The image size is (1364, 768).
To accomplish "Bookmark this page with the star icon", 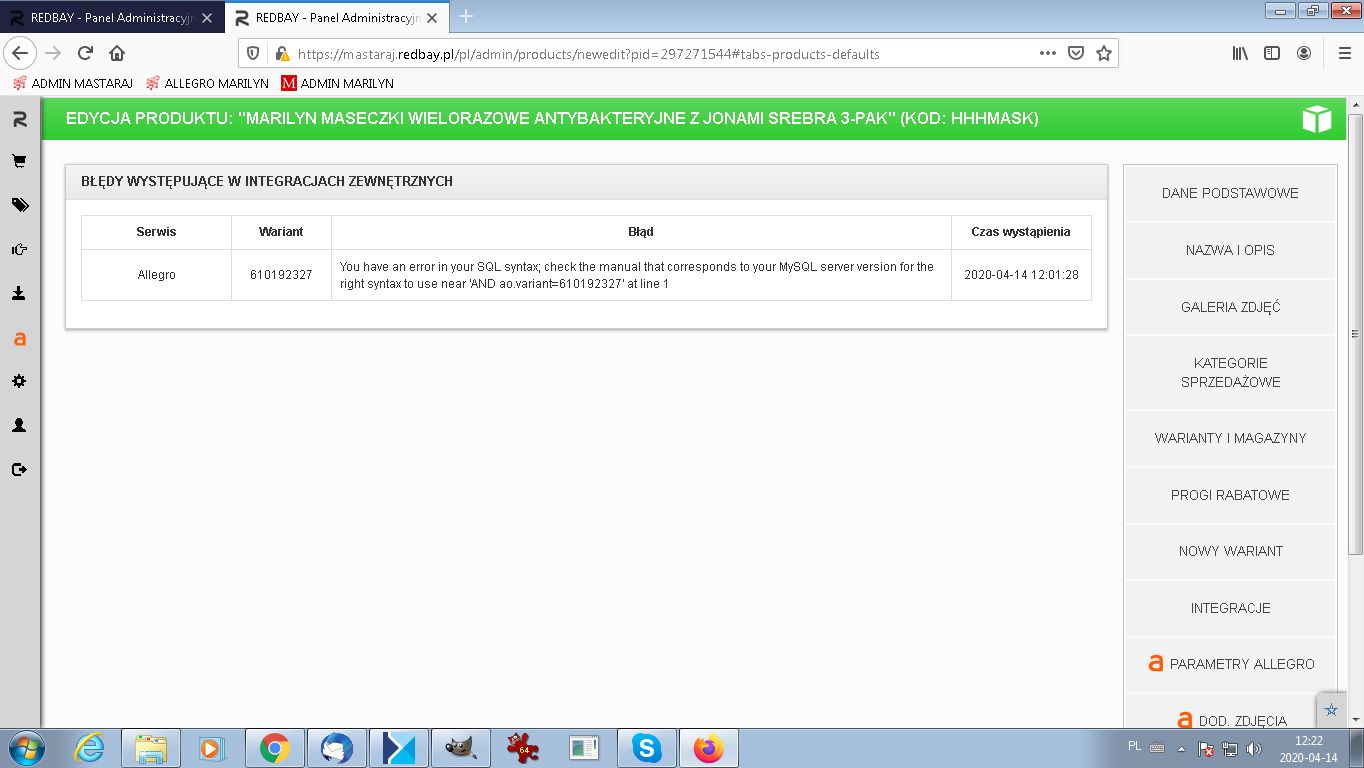I will point(1104,54).
